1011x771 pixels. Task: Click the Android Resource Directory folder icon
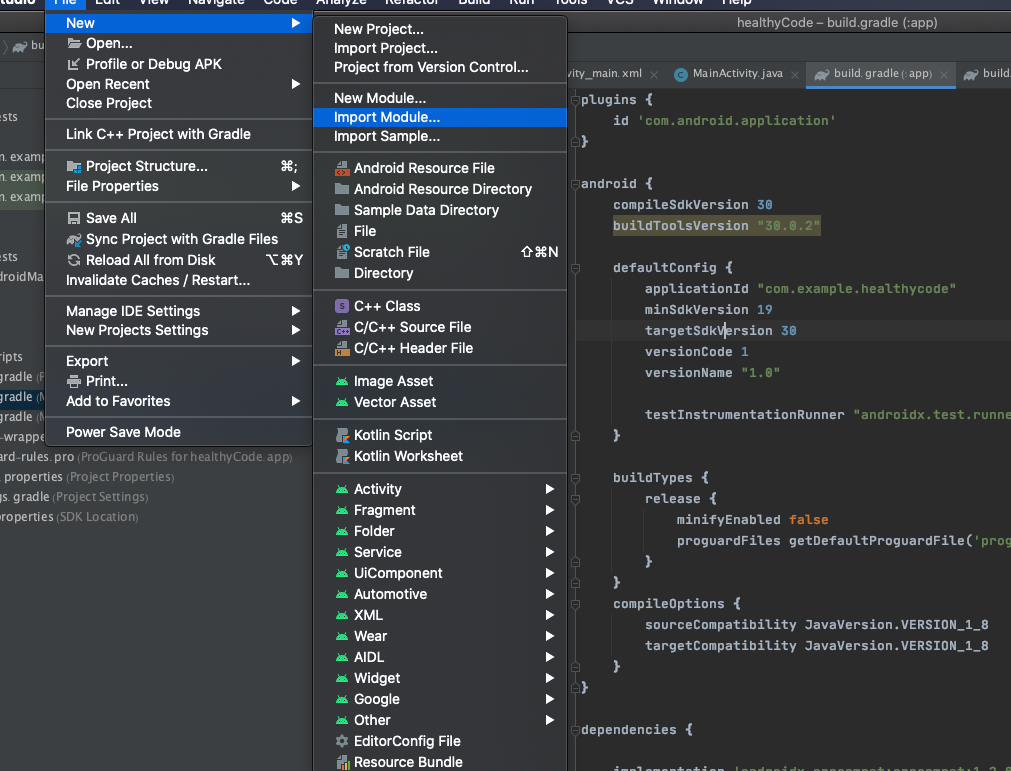(x=342, y=189)
